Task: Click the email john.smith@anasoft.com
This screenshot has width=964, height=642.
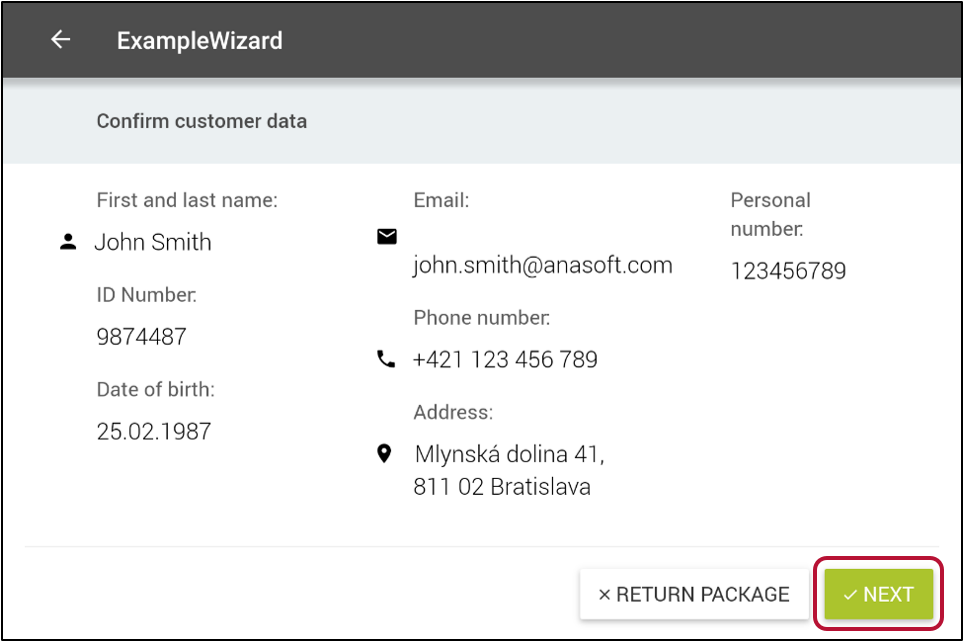Action: [x=542, y=265]
